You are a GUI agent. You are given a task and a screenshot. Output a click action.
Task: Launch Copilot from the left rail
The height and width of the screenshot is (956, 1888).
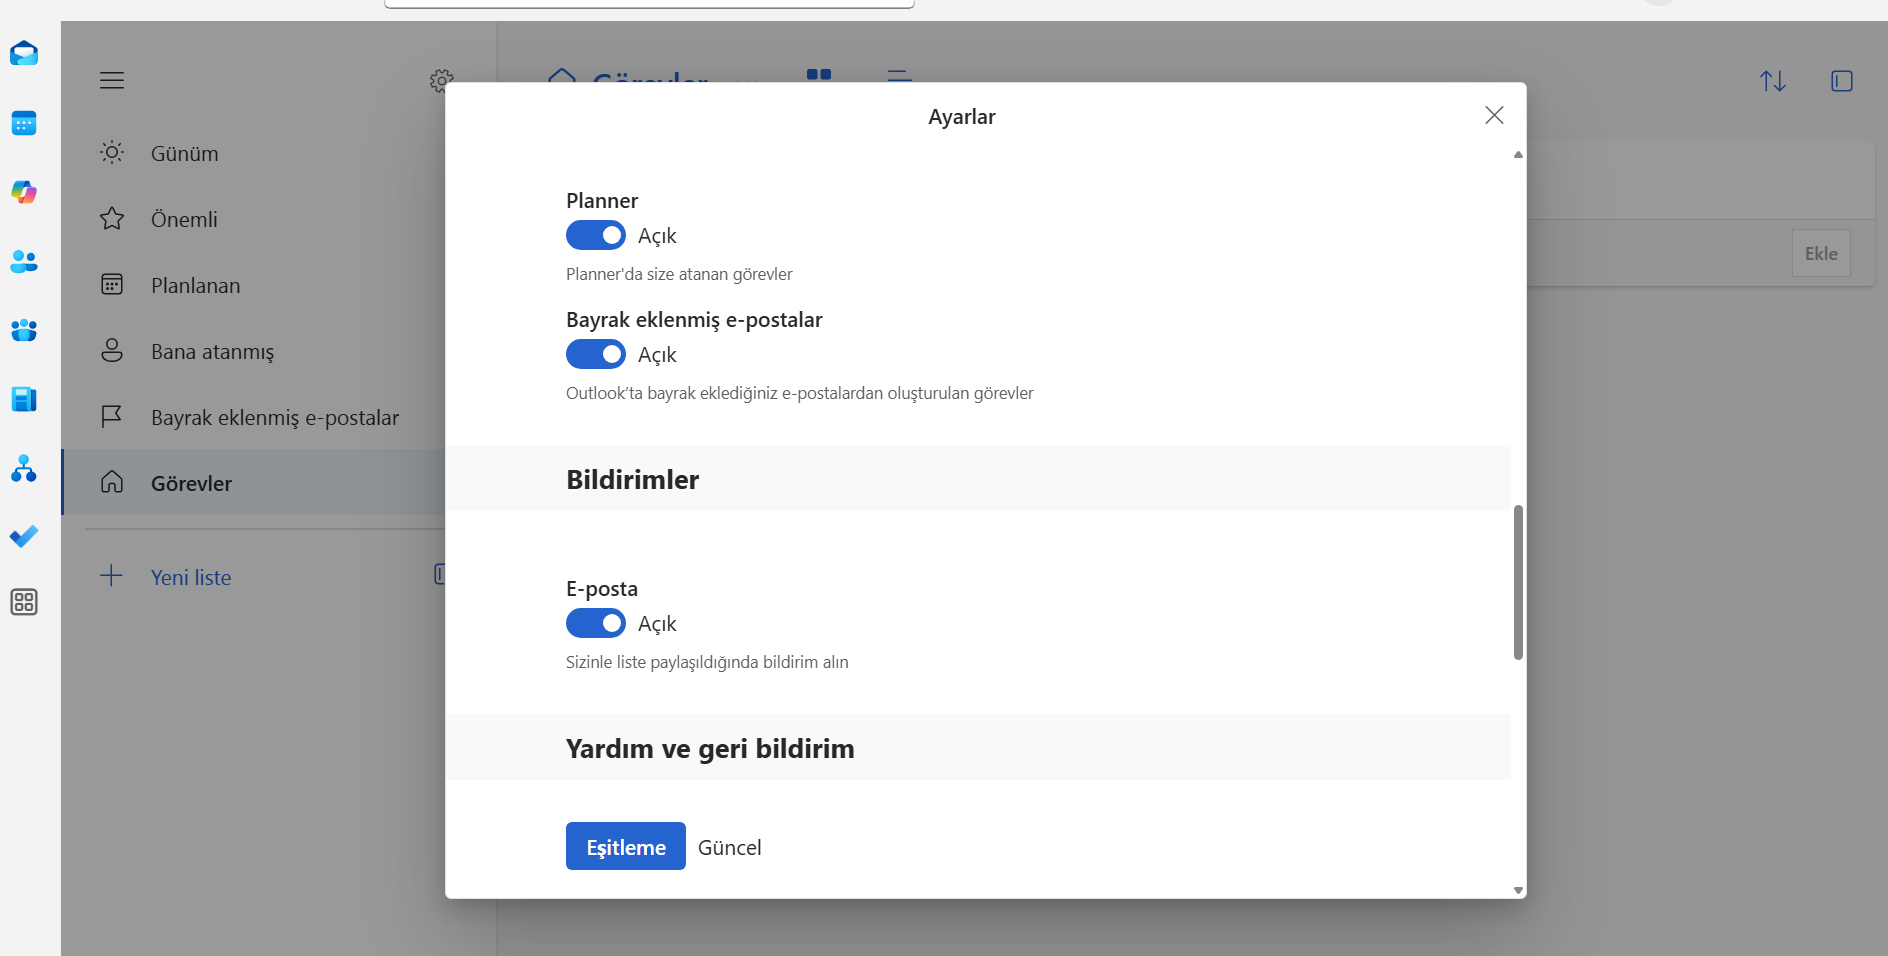24,192
